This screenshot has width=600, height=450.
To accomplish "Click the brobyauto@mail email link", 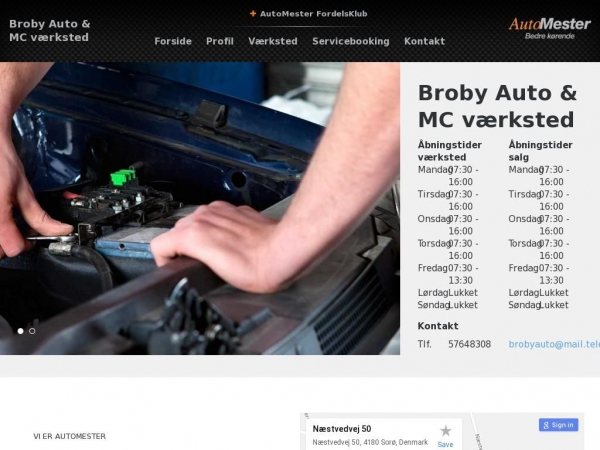I will (554, 344).
